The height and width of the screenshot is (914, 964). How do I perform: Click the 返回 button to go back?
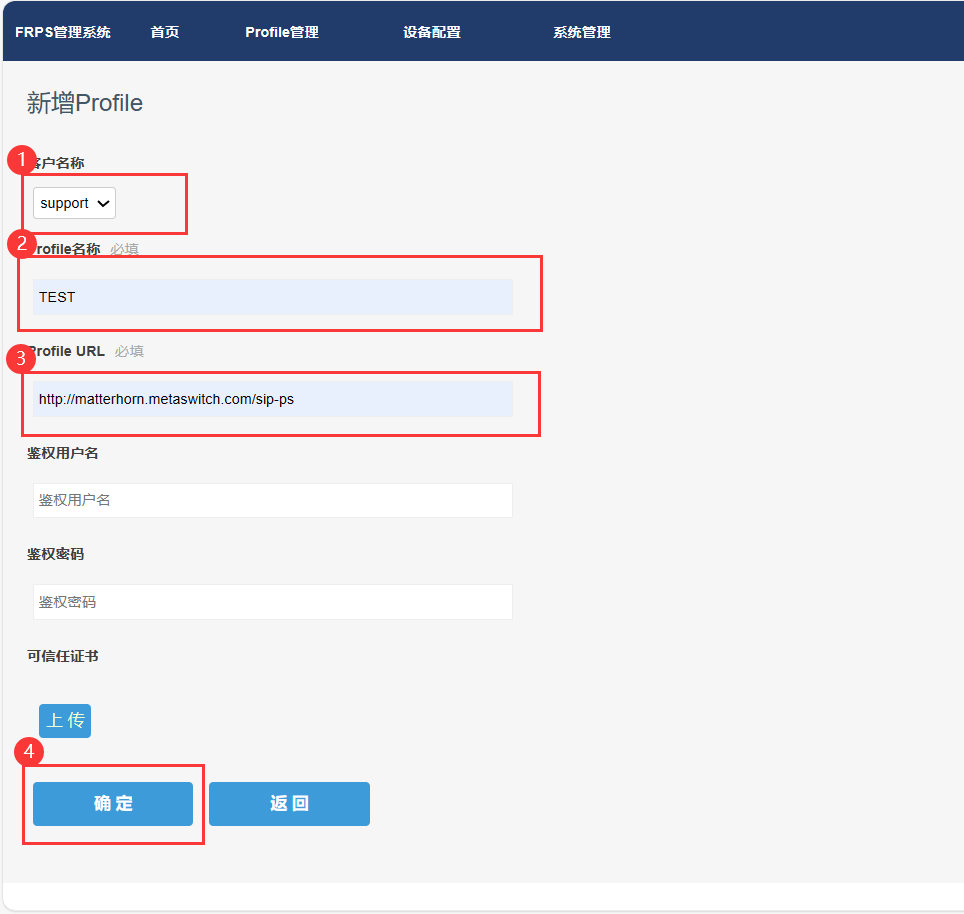289,804
